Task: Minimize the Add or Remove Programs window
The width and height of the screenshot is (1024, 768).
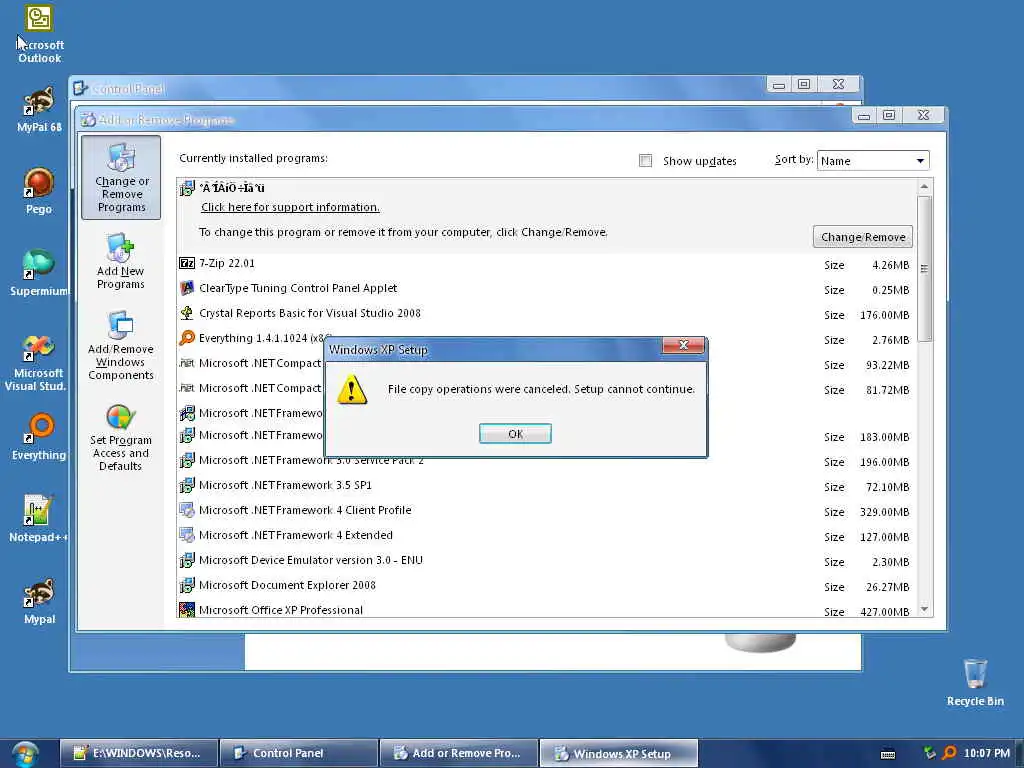Action: pos(864,116)
